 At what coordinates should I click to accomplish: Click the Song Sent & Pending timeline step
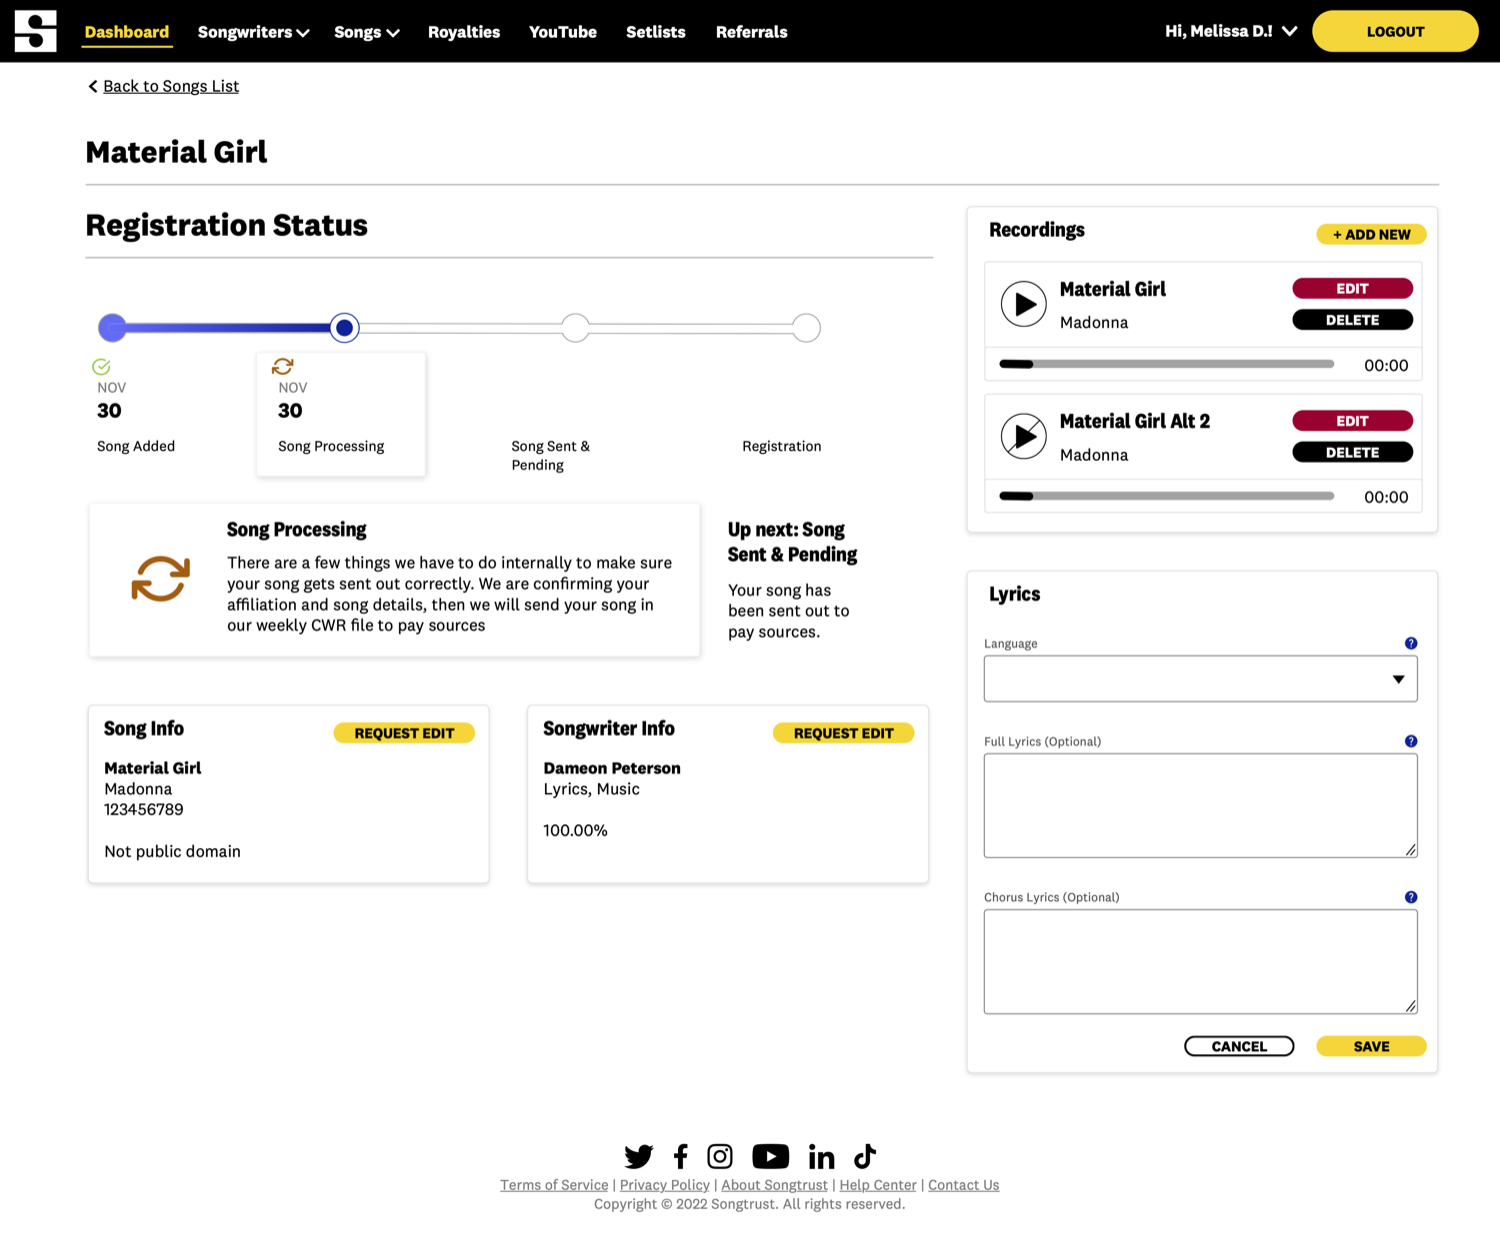click(575, 327)
